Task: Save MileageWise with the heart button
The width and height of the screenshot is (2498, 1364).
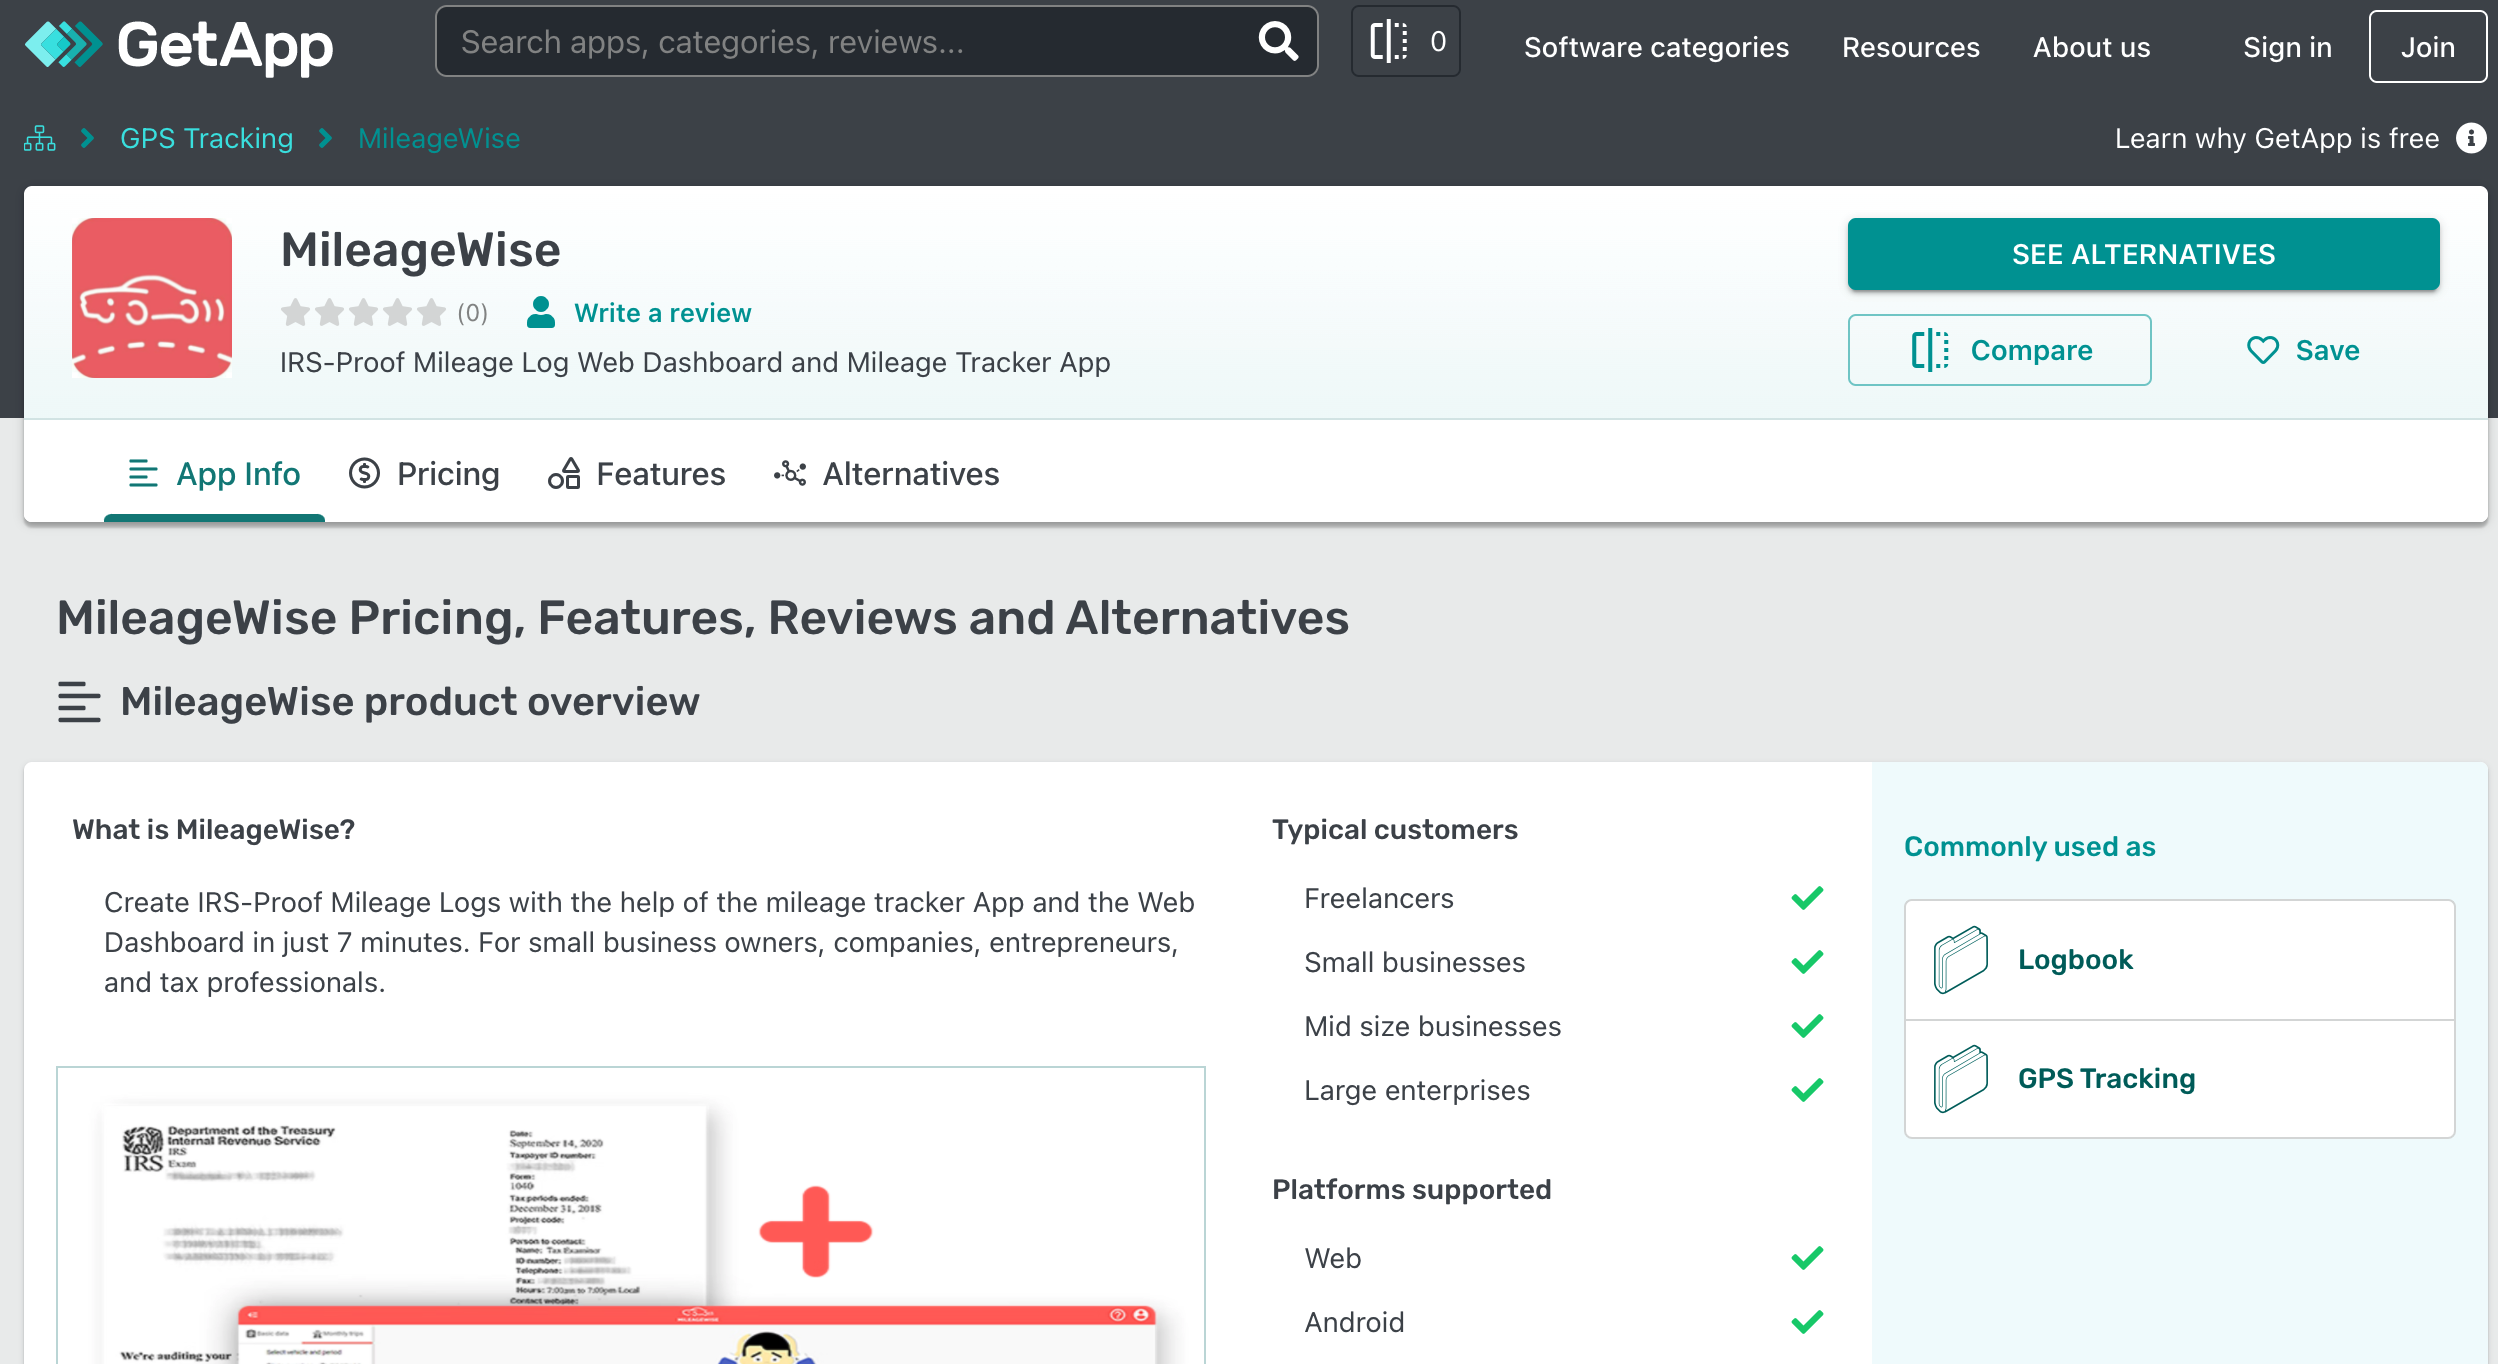Action: tap(2302, 350)
